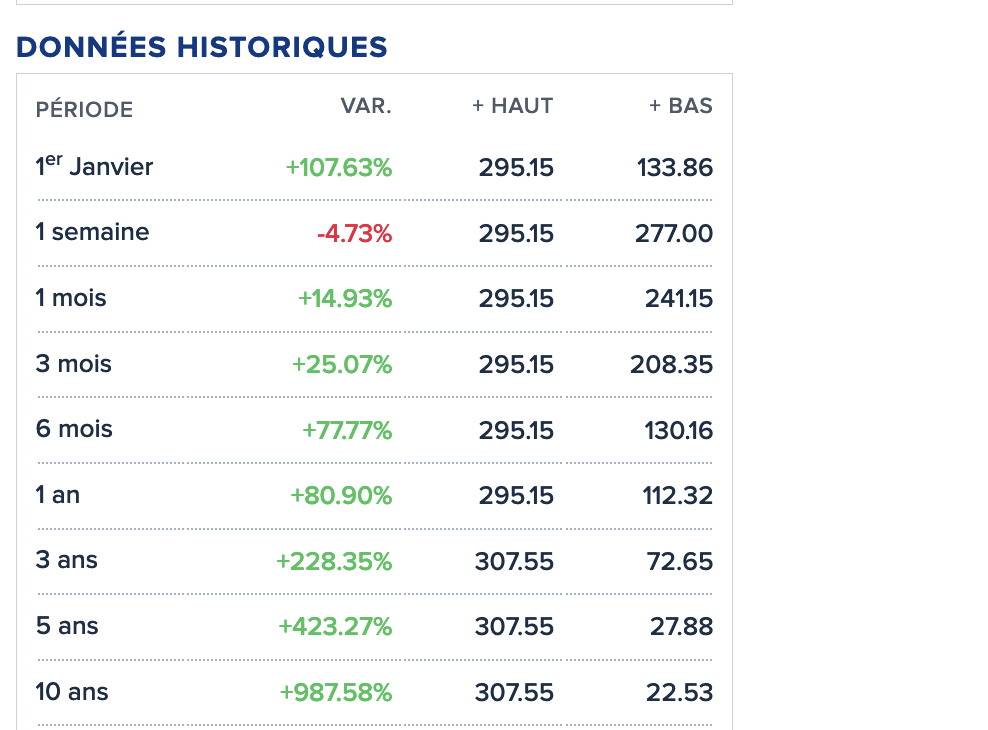Select the red -4.73% variation value
988x730 pixels.
(x=354, y=234)
